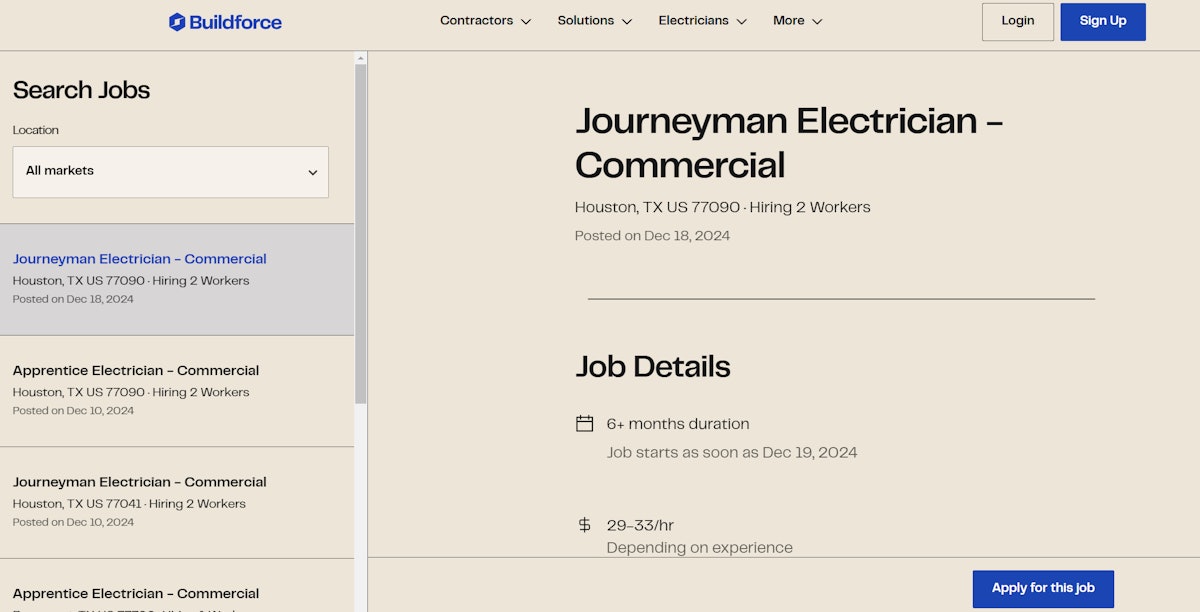Click the Sign Up button
The height and width of the screenshot is (612, 1200).
1103,21
